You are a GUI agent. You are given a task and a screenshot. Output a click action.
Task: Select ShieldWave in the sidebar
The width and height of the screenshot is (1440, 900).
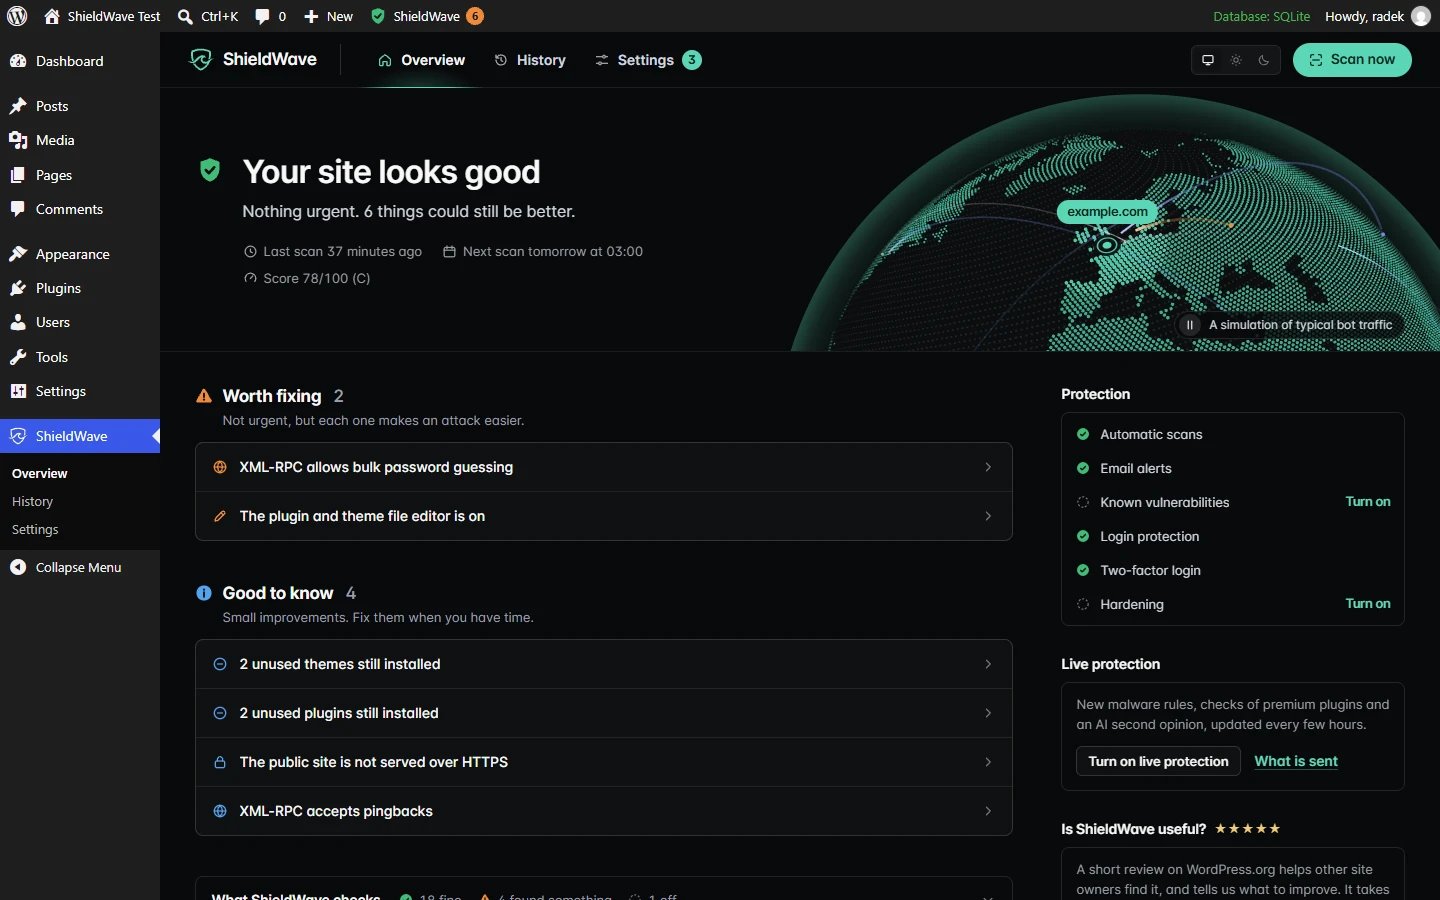80,436
